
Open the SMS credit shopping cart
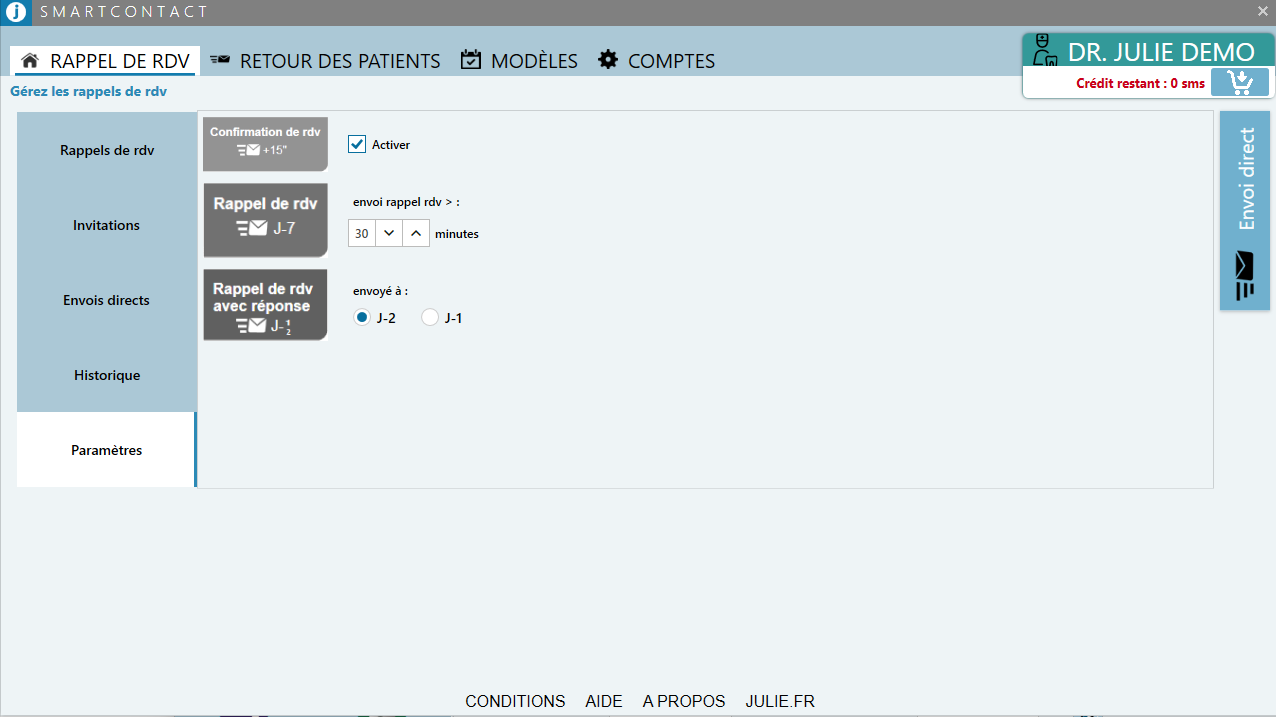[1239, 82]
